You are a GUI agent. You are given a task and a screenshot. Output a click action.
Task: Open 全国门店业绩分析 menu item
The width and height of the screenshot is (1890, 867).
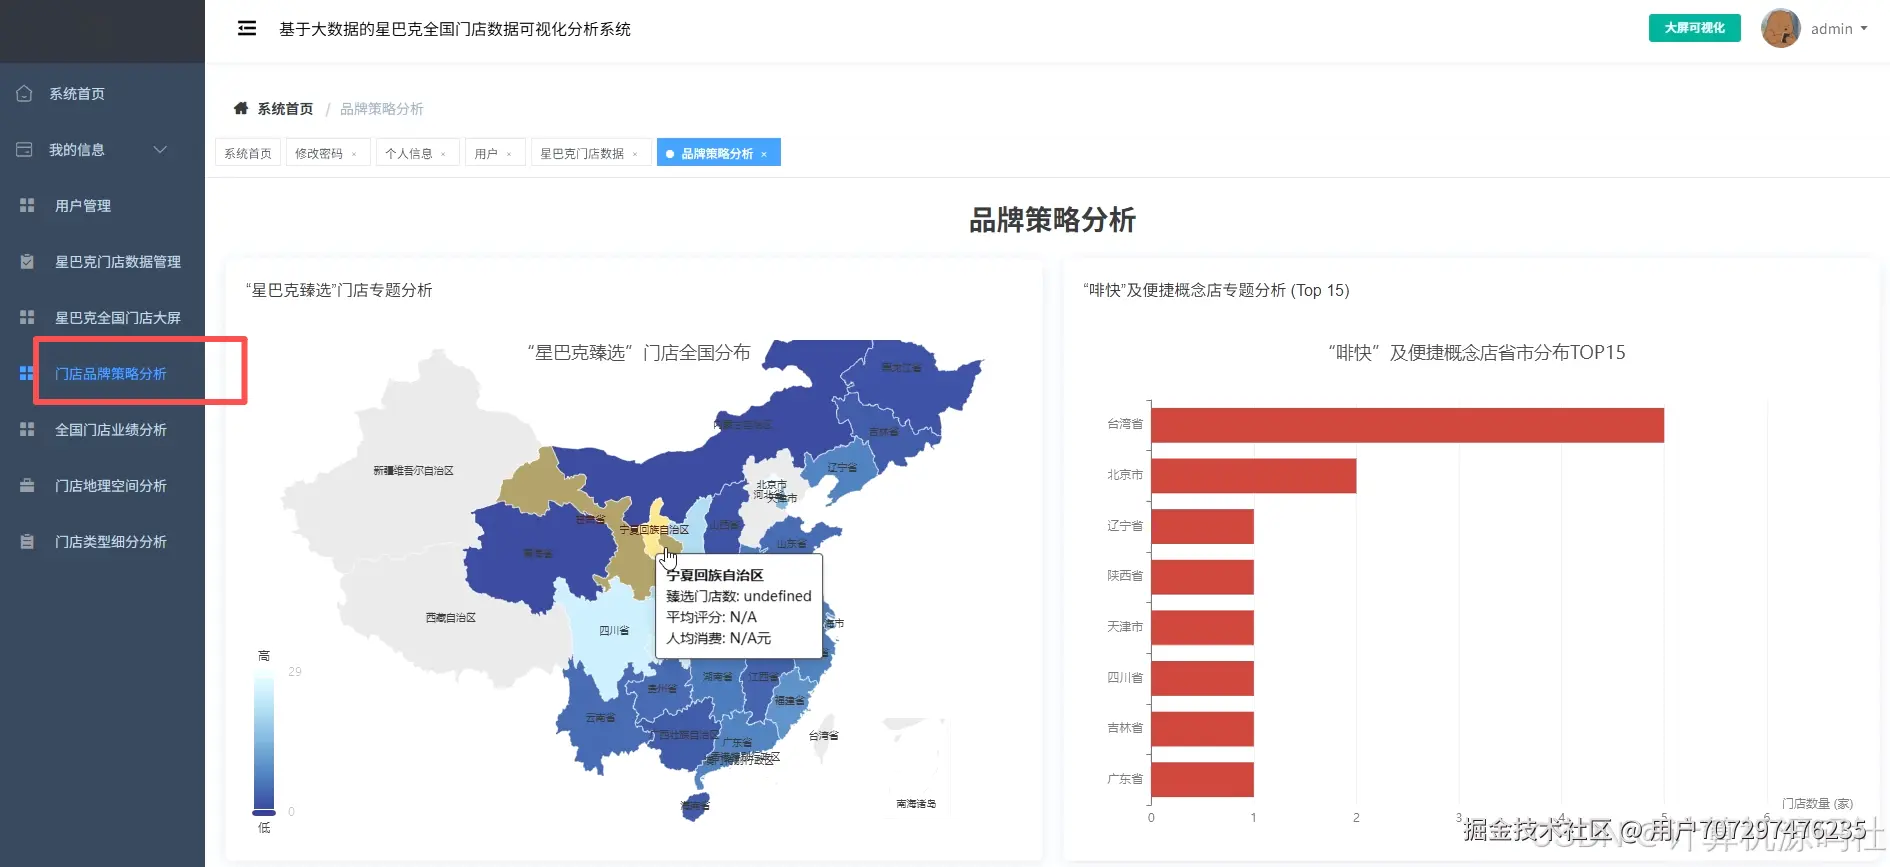tap(102, 429)
